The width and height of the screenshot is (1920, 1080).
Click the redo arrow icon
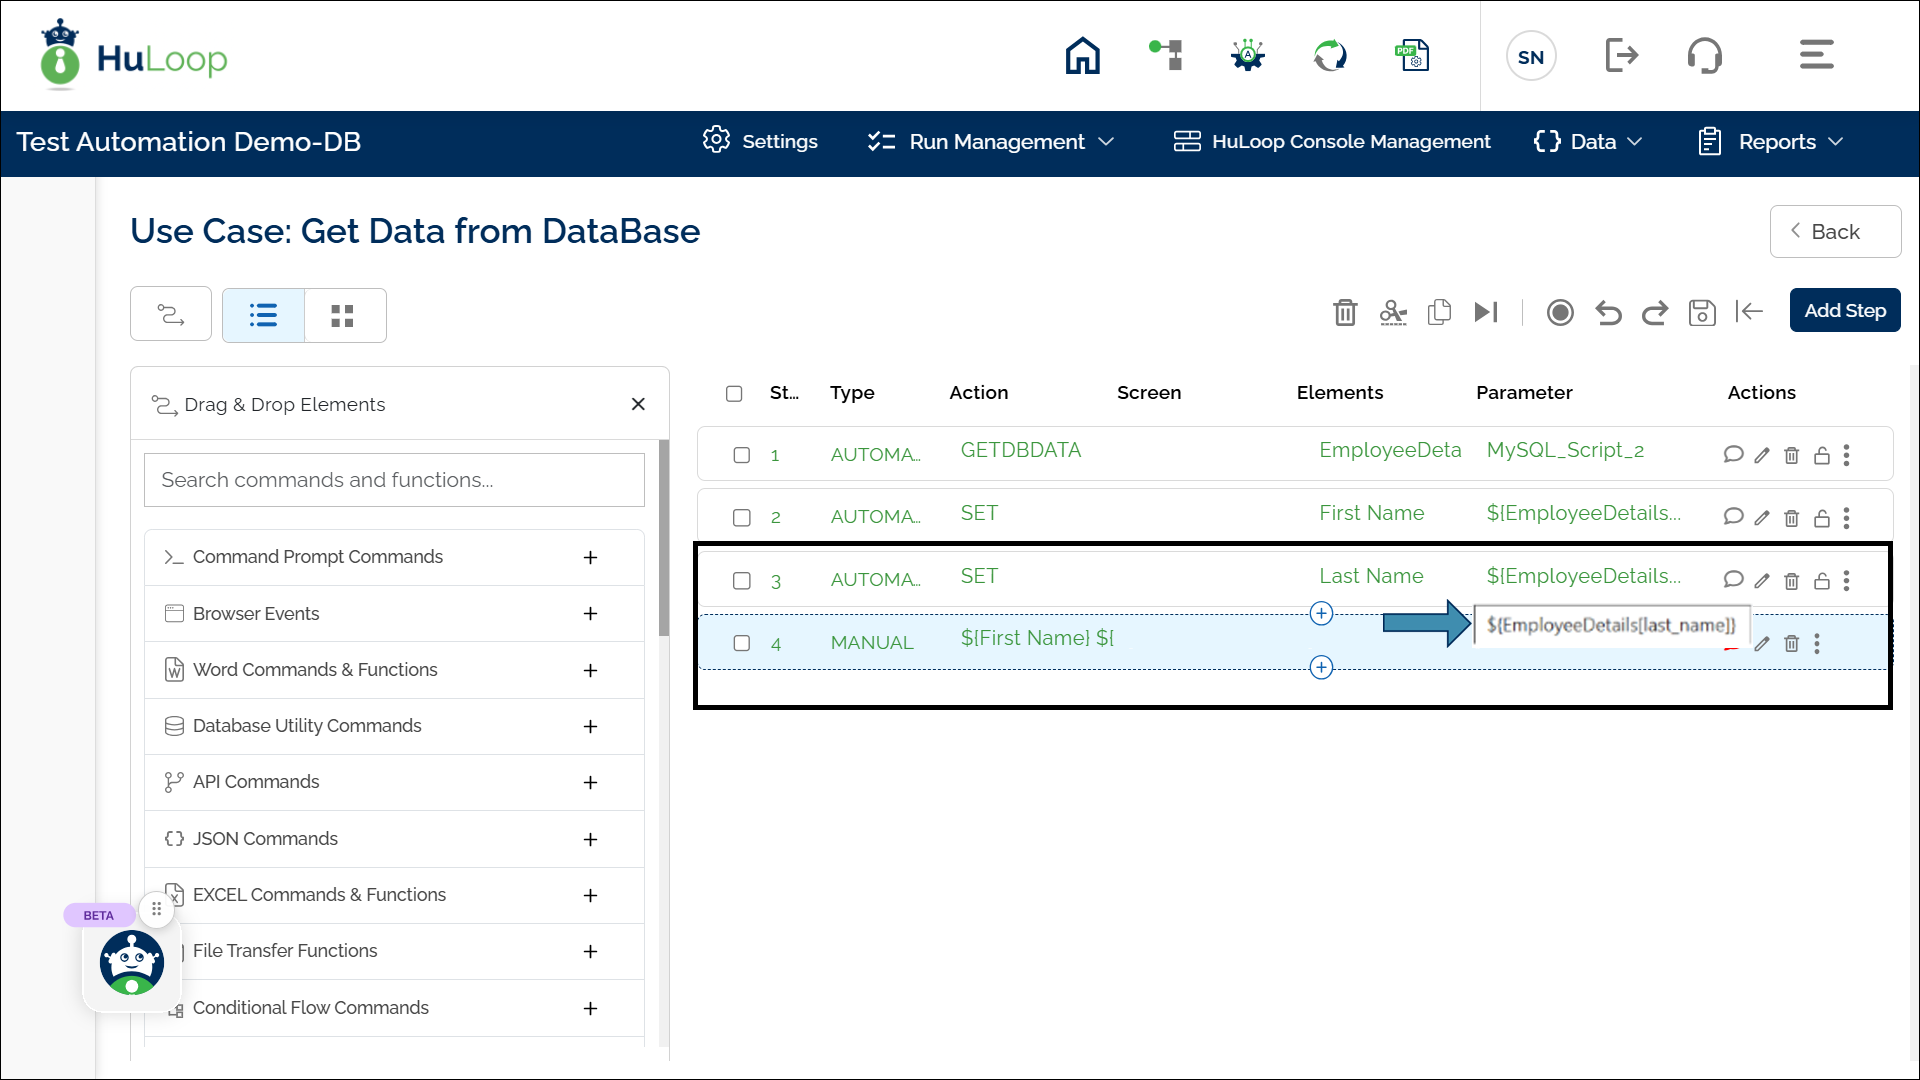click(x=1655, y=313)
